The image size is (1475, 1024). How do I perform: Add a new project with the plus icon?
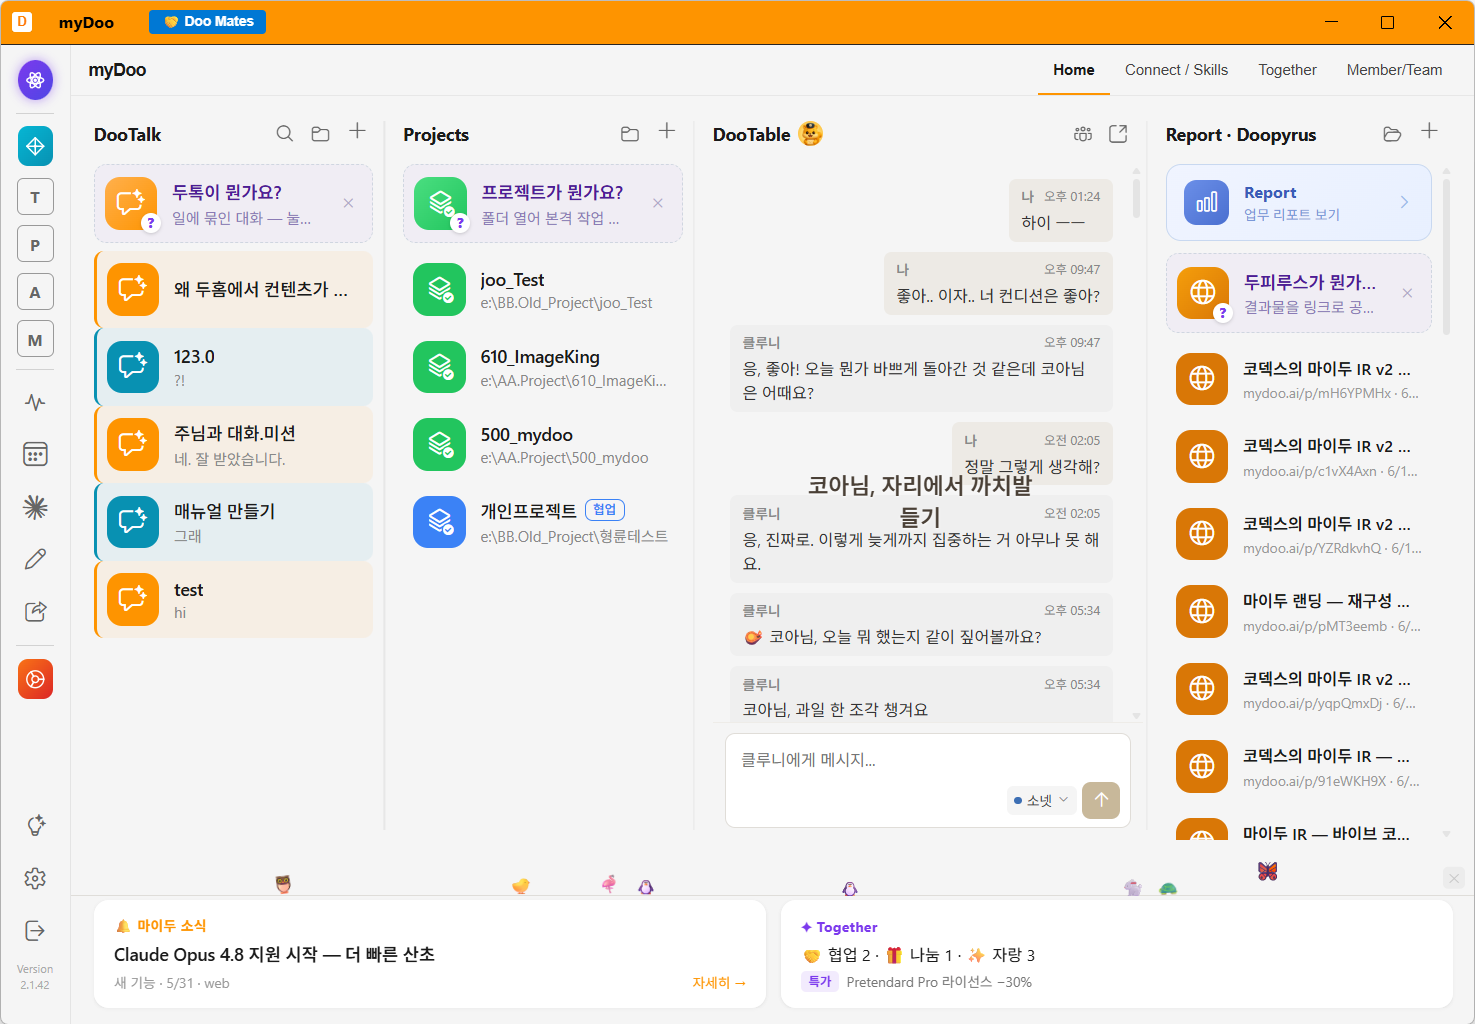[667, 132]
